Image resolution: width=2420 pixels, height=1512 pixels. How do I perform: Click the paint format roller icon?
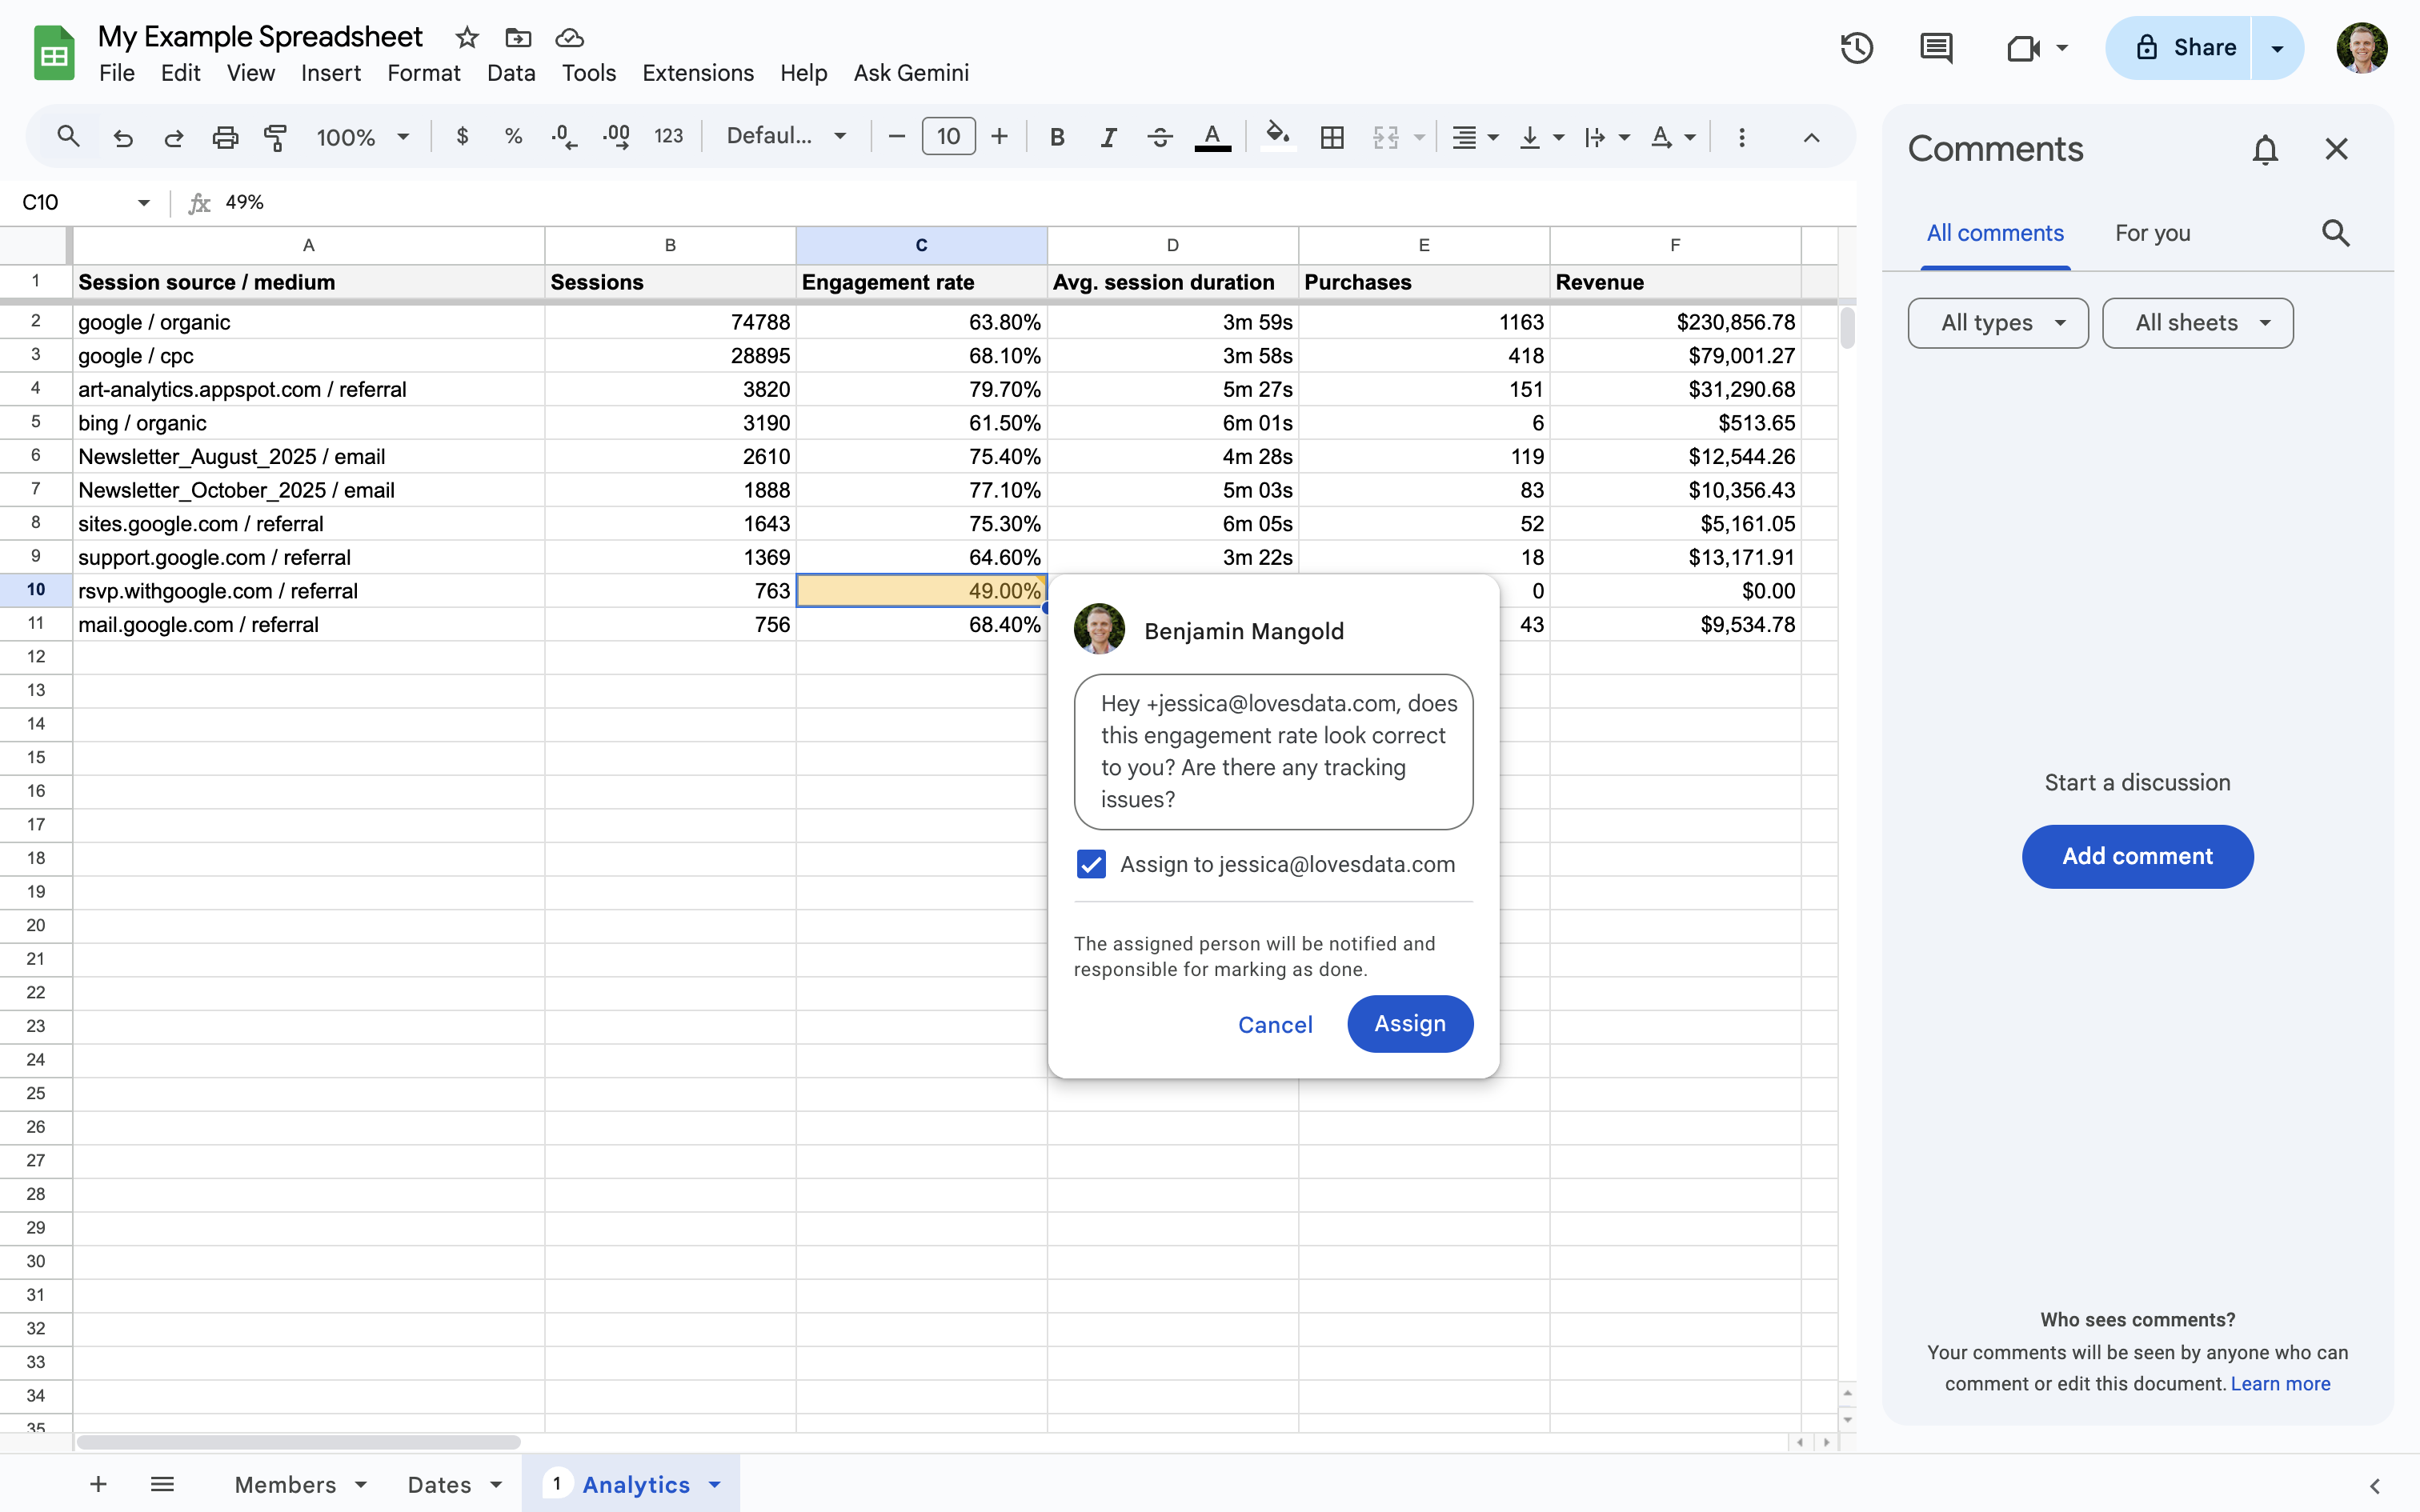[275, 137]
